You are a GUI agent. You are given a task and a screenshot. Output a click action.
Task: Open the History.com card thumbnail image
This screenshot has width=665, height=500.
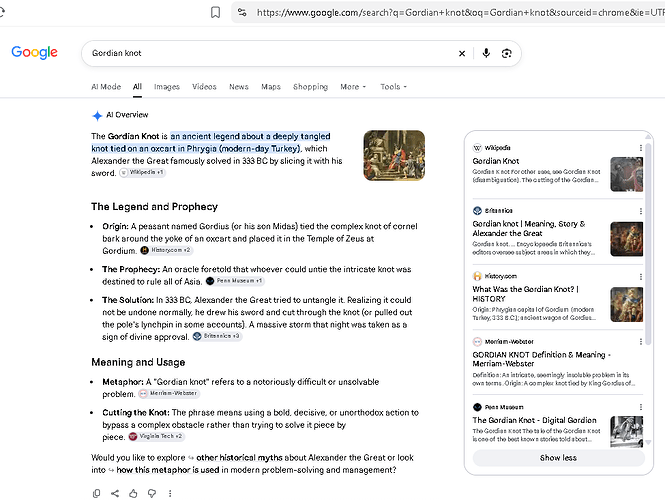626,304
